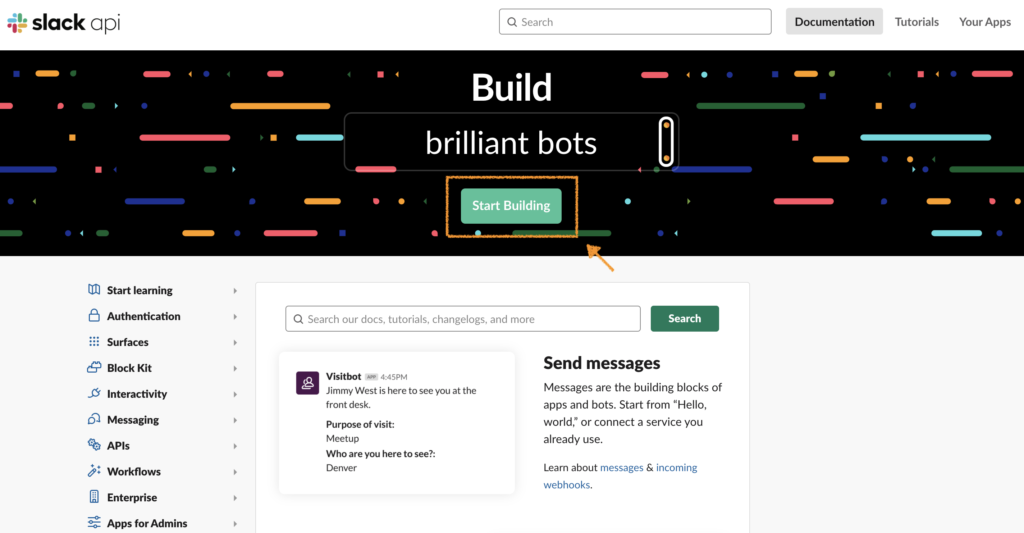The image size is (1024, 533).
Task: Click the Visitbot avatar icon
Action: [308, 383]
